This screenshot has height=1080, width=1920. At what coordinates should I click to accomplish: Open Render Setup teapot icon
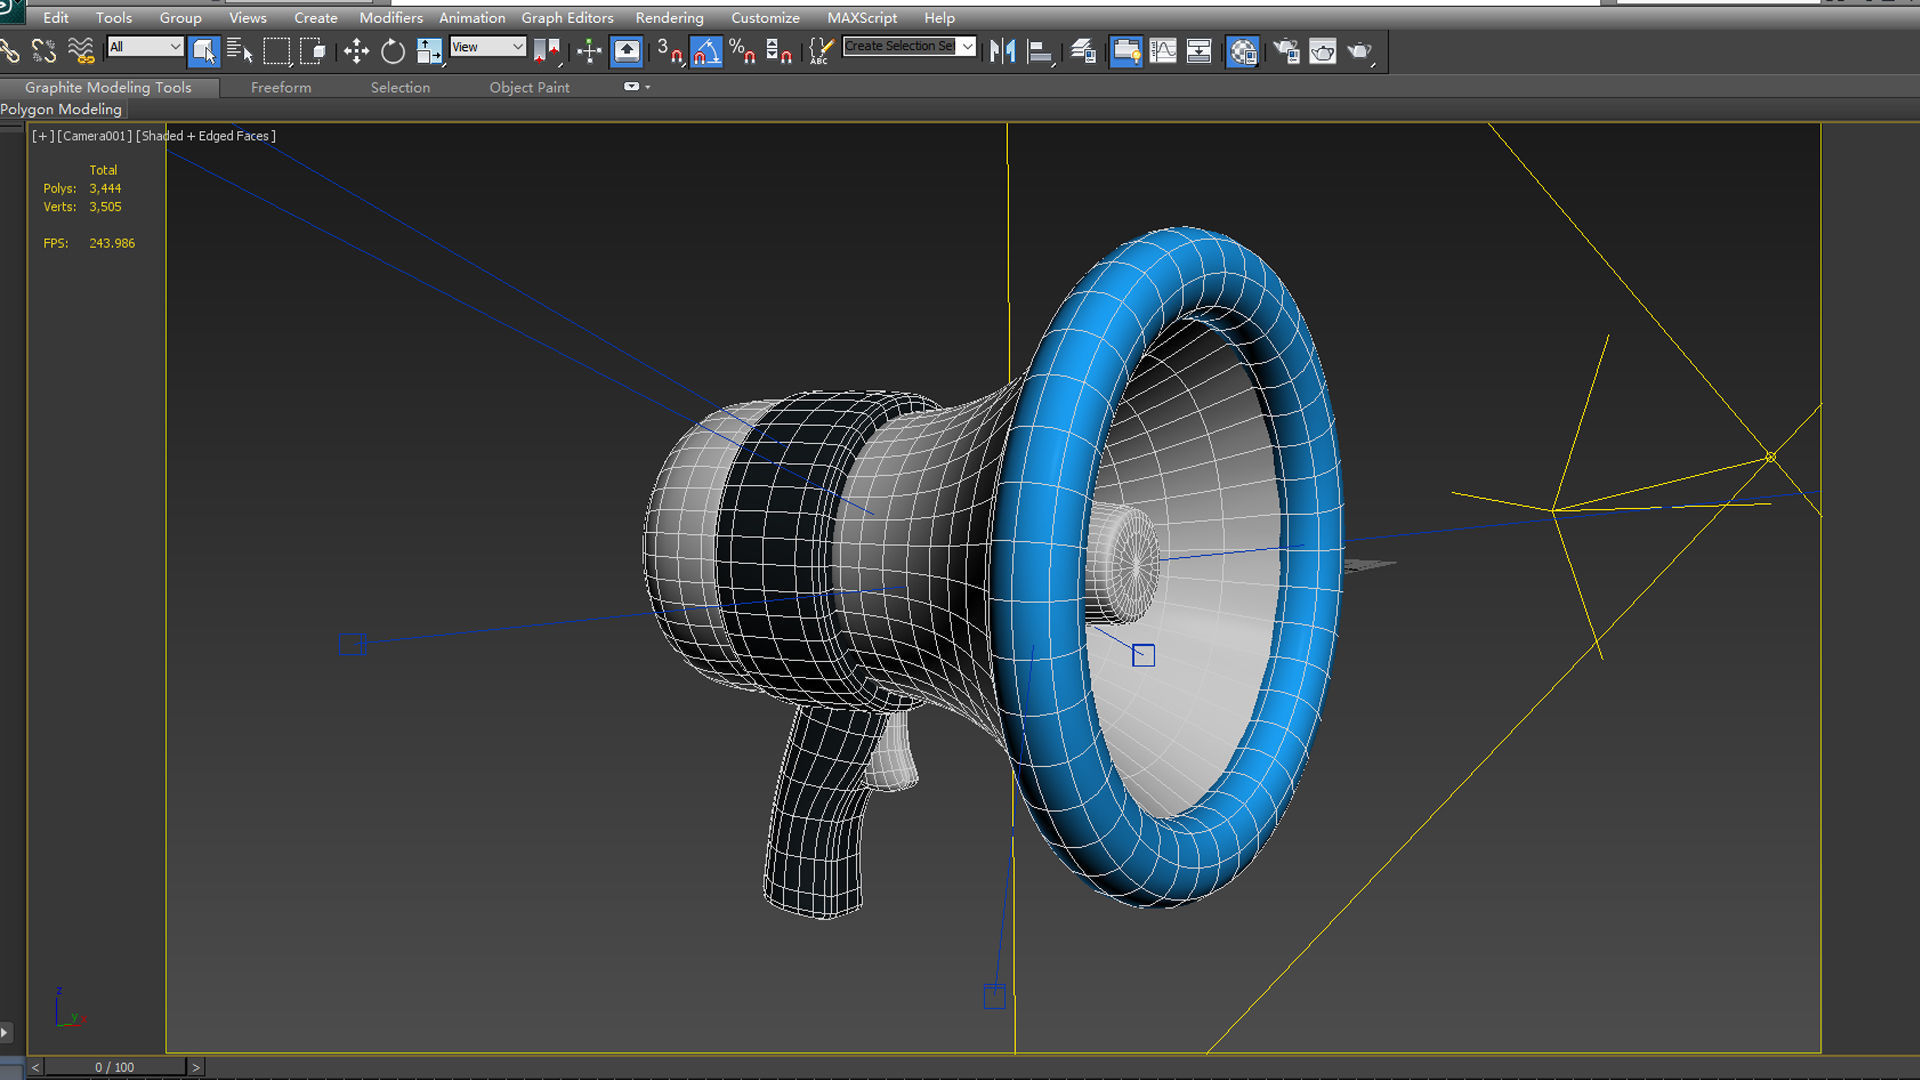(x=1286, y=51)
